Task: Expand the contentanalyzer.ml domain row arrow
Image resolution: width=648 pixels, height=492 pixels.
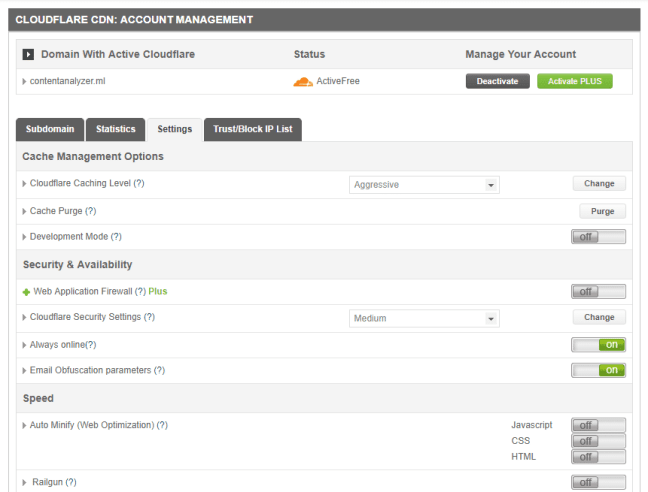Action: tap(24, 81)
